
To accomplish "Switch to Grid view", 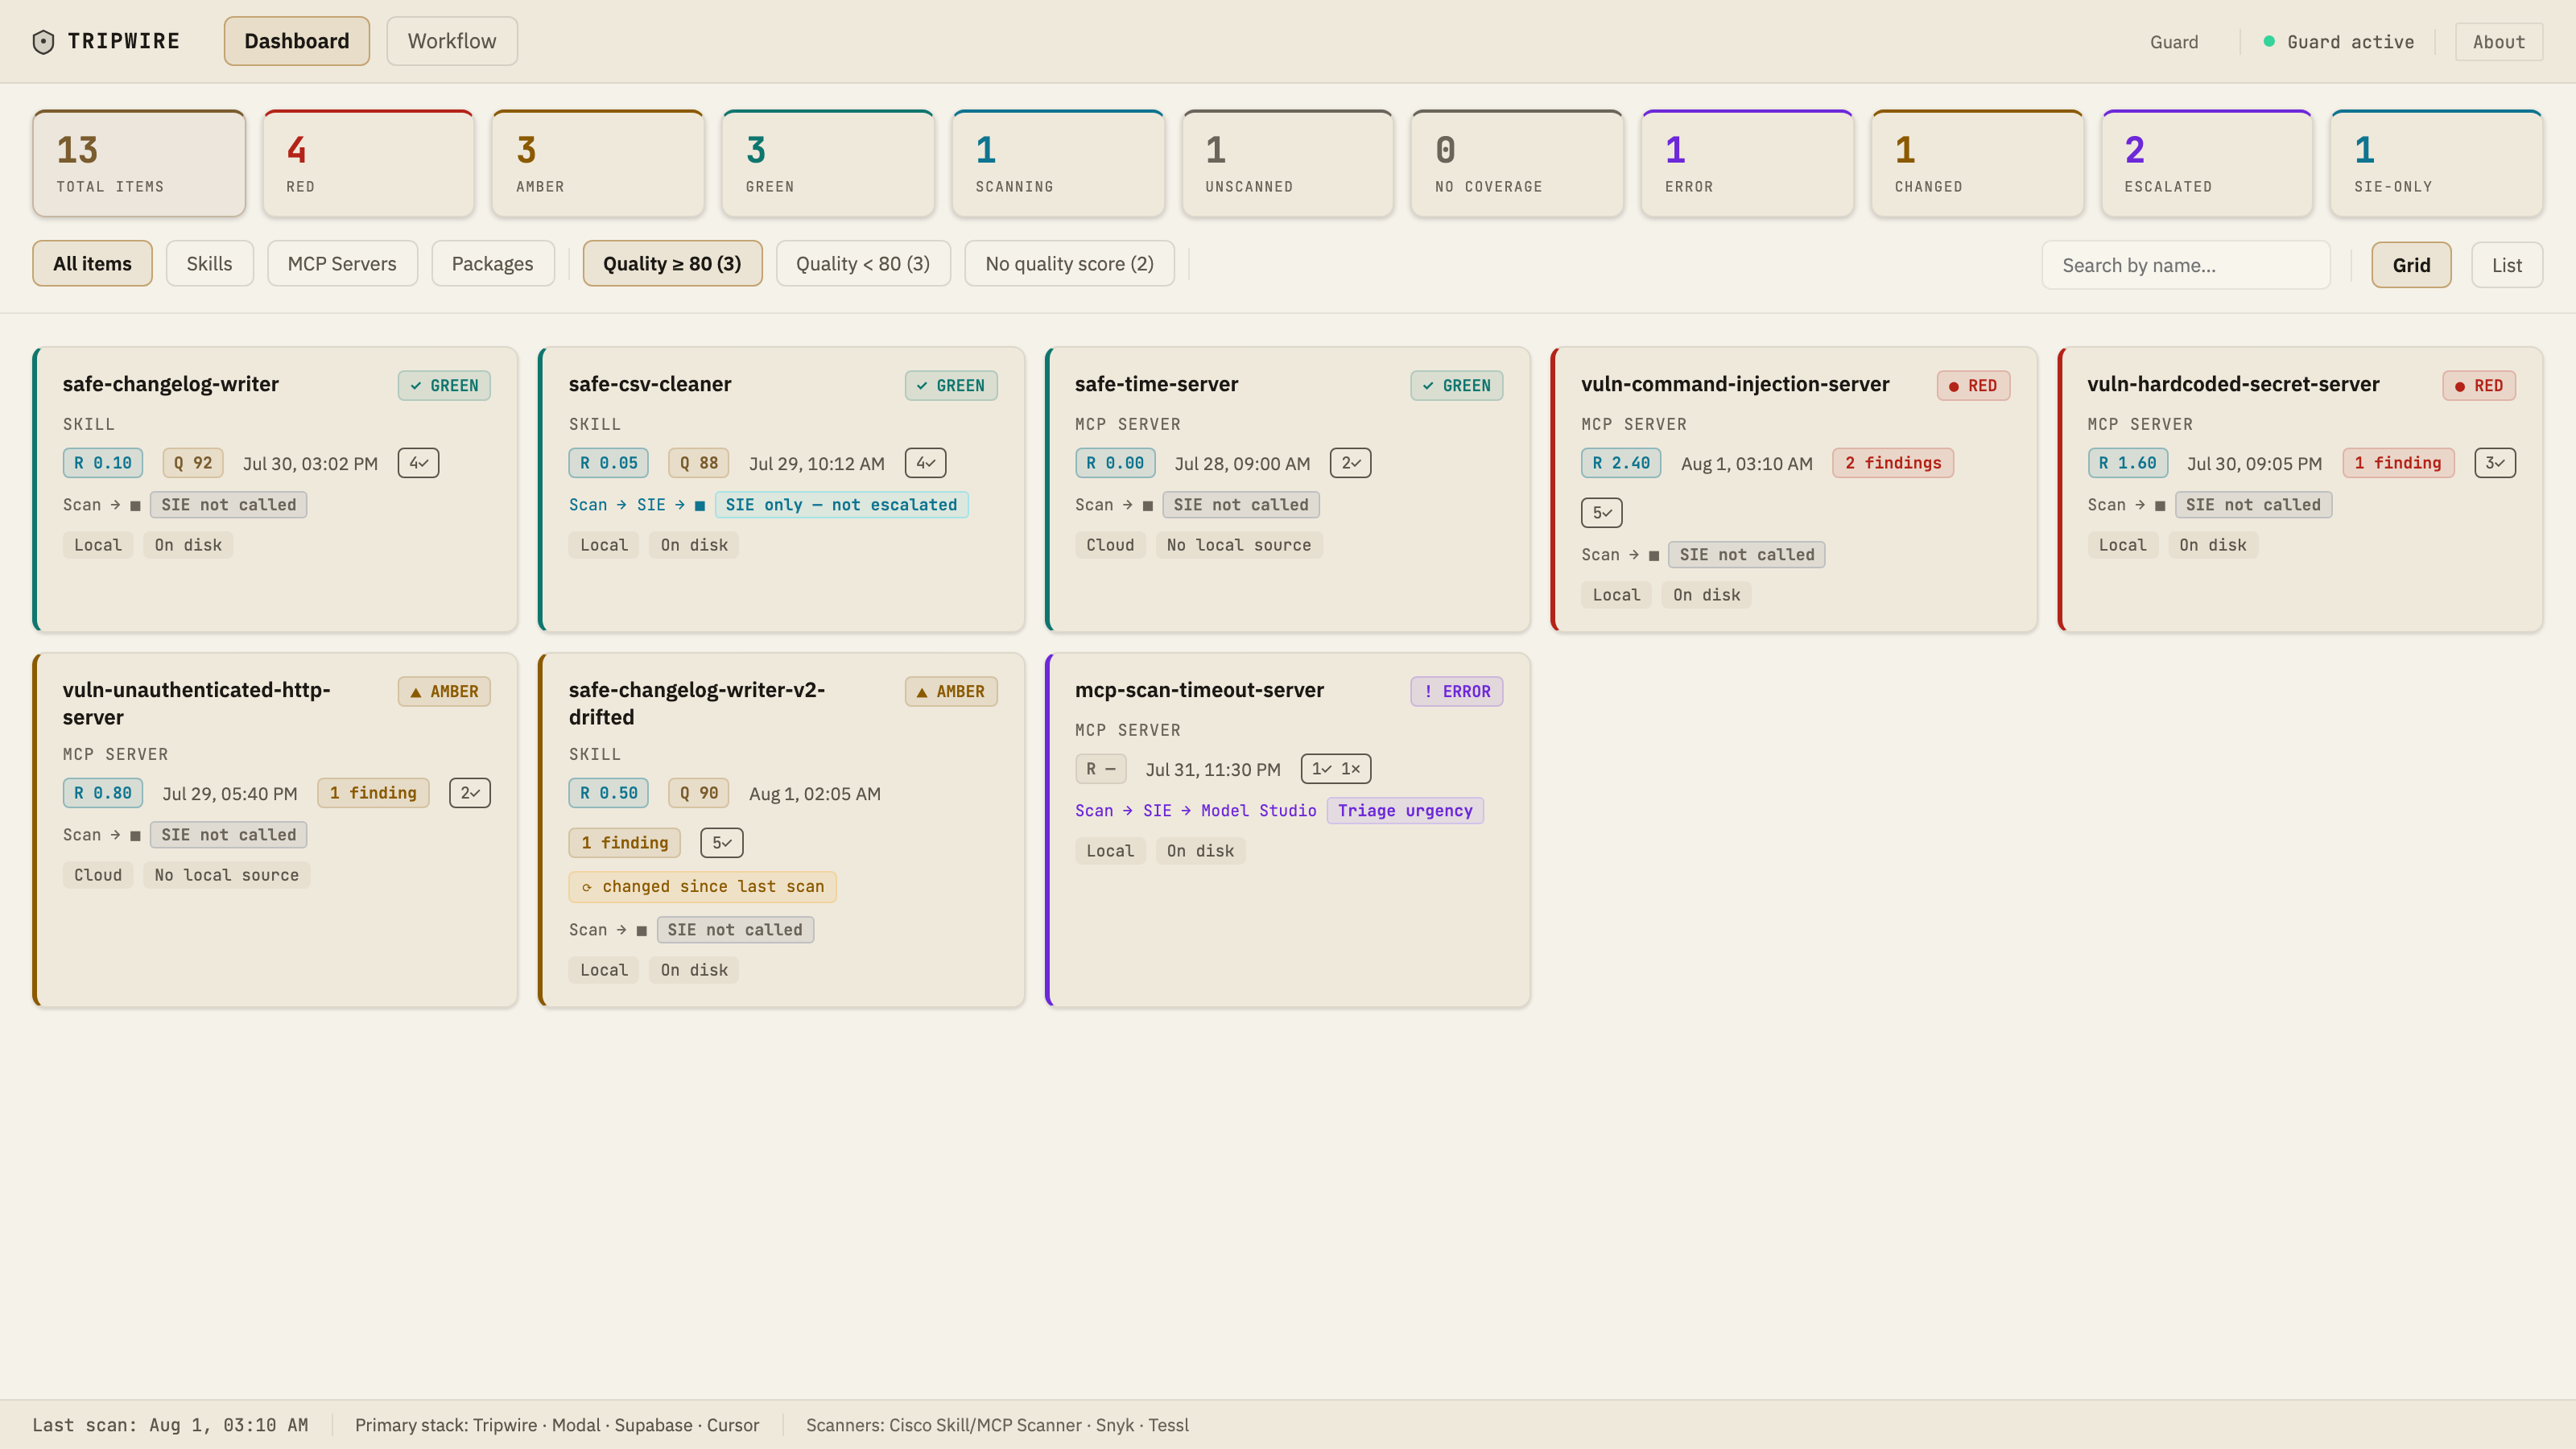I will [x=2411, y=265].
